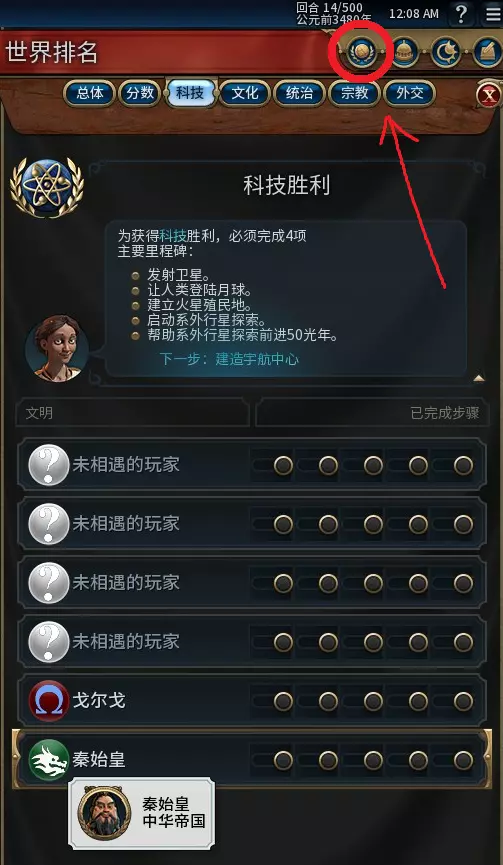Open the world rankings globe icon
The width and height of the screenshot is (503, 865).
coord(361,52)
